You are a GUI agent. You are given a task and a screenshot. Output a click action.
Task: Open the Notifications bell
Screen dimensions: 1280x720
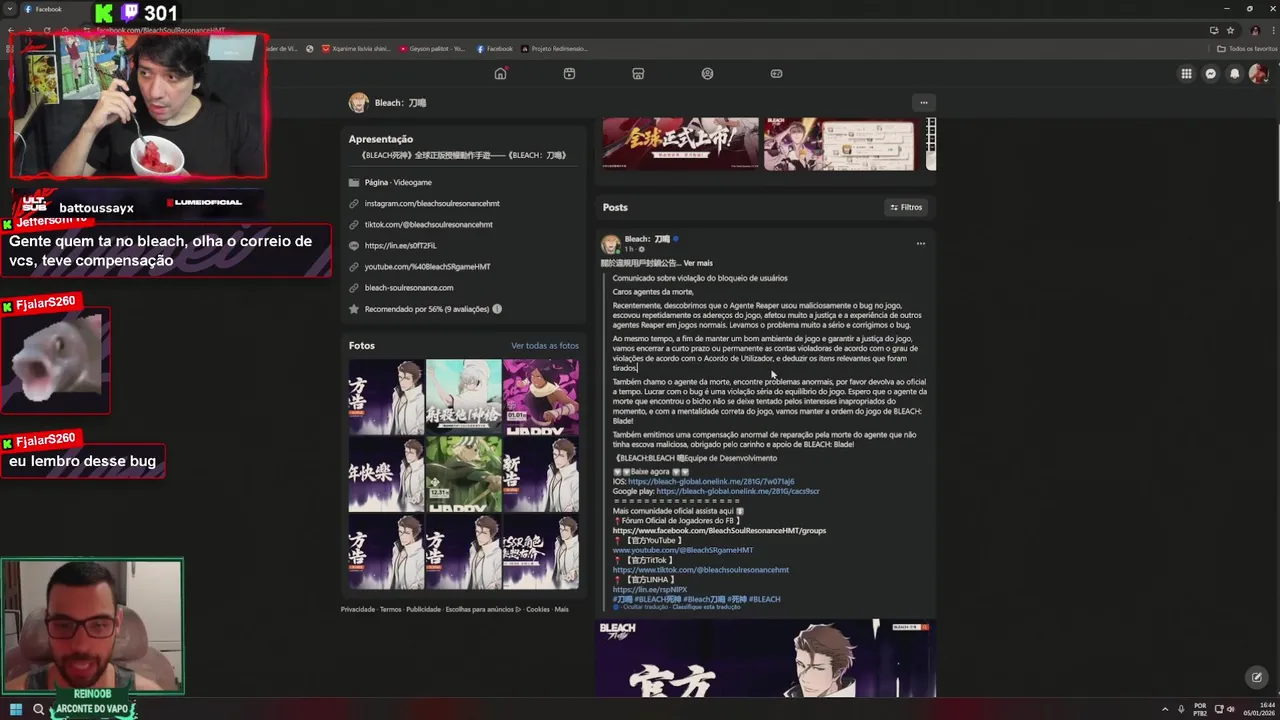tap(1234, 73)
